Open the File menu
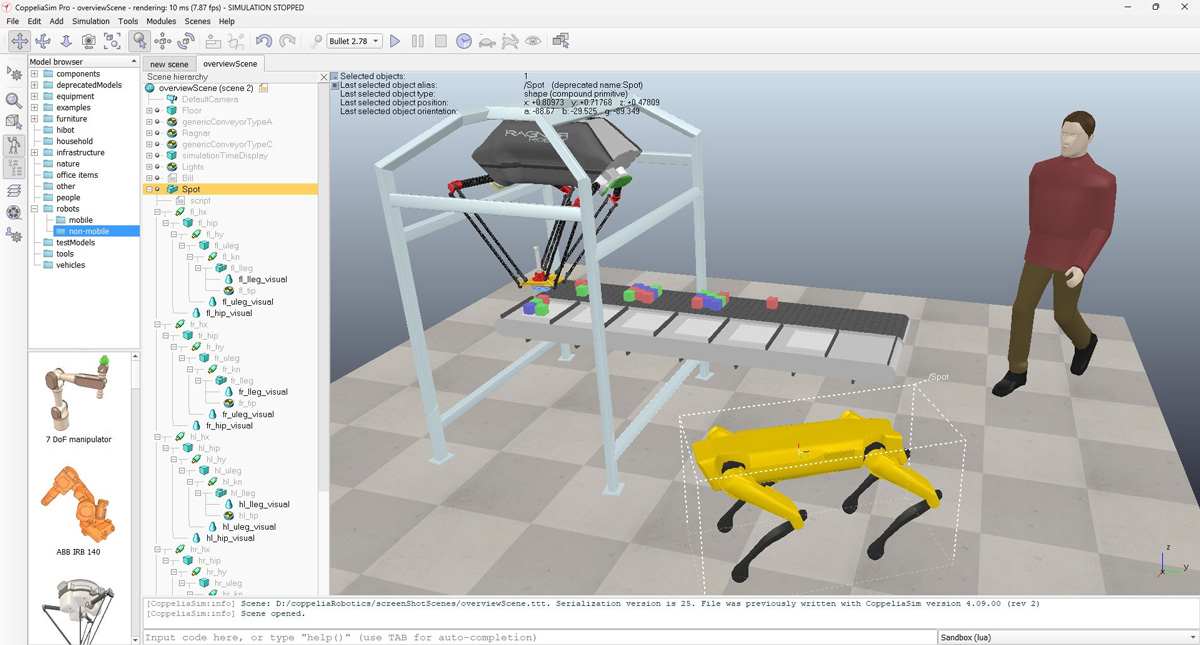 [x=13, y=21]
